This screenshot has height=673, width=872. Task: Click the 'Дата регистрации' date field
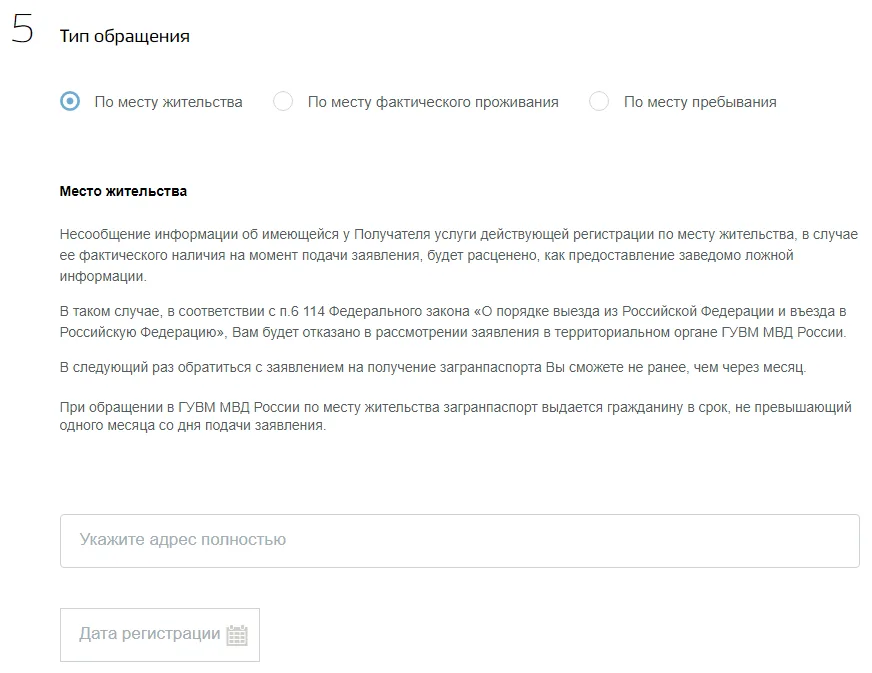click(x=160, y=635)
